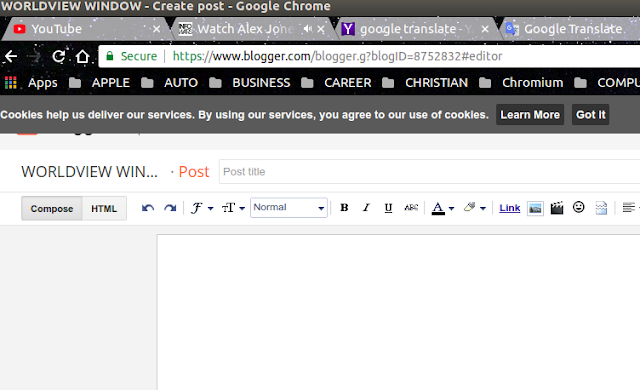640x390 pixels.
Task: Click the browser forward arrow
Action: (35, 56)
